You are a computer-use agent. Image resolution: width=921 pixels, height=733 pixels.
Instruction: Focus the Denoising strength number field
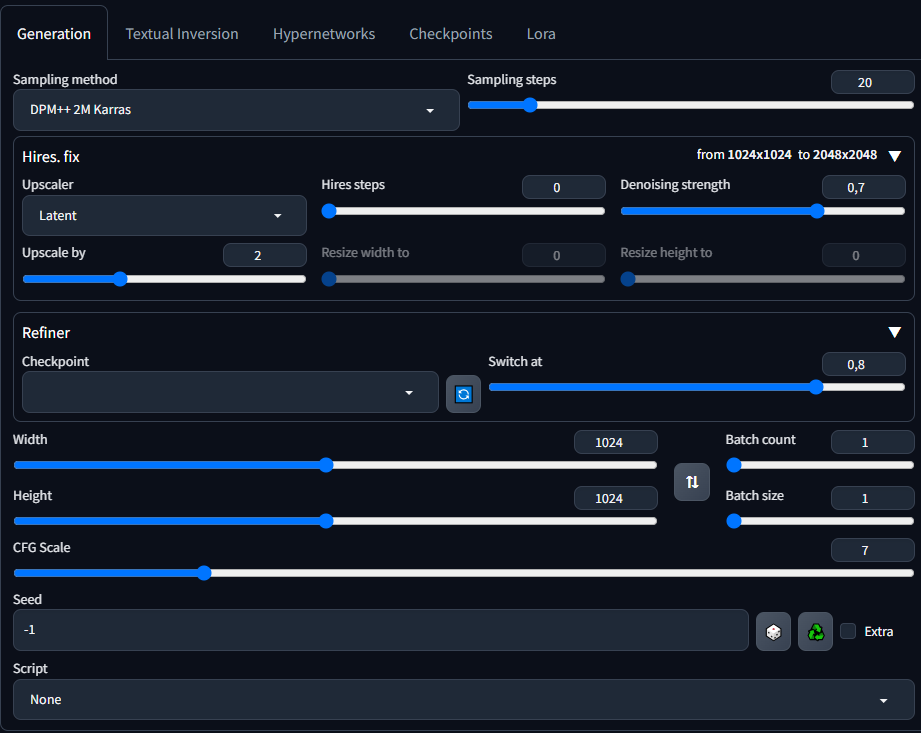click(x=863, y=187)
